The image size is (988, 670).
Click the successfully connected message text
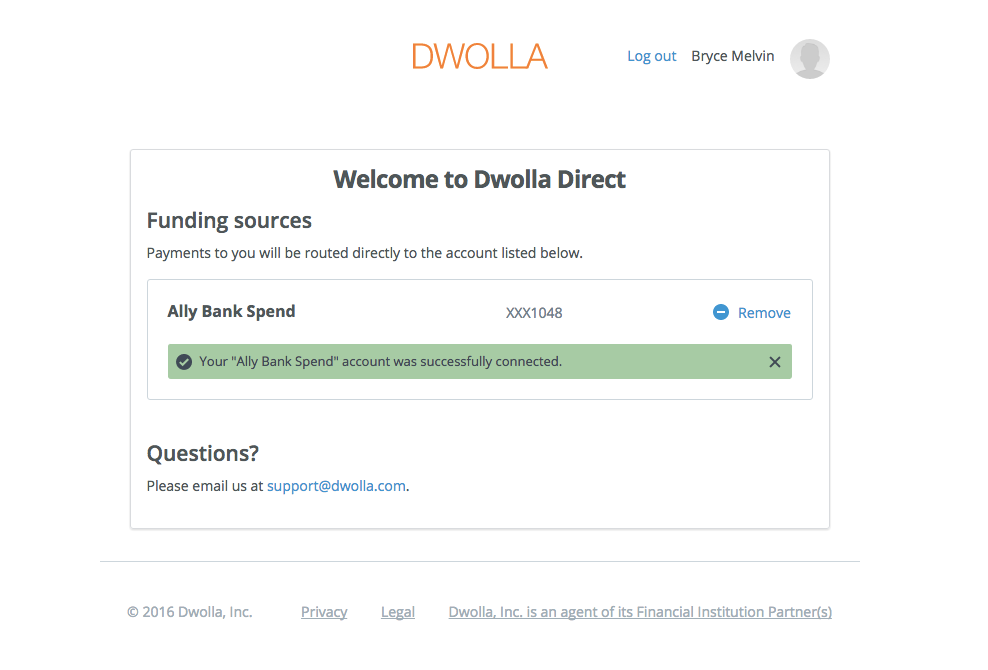click(x=380, y=361)
